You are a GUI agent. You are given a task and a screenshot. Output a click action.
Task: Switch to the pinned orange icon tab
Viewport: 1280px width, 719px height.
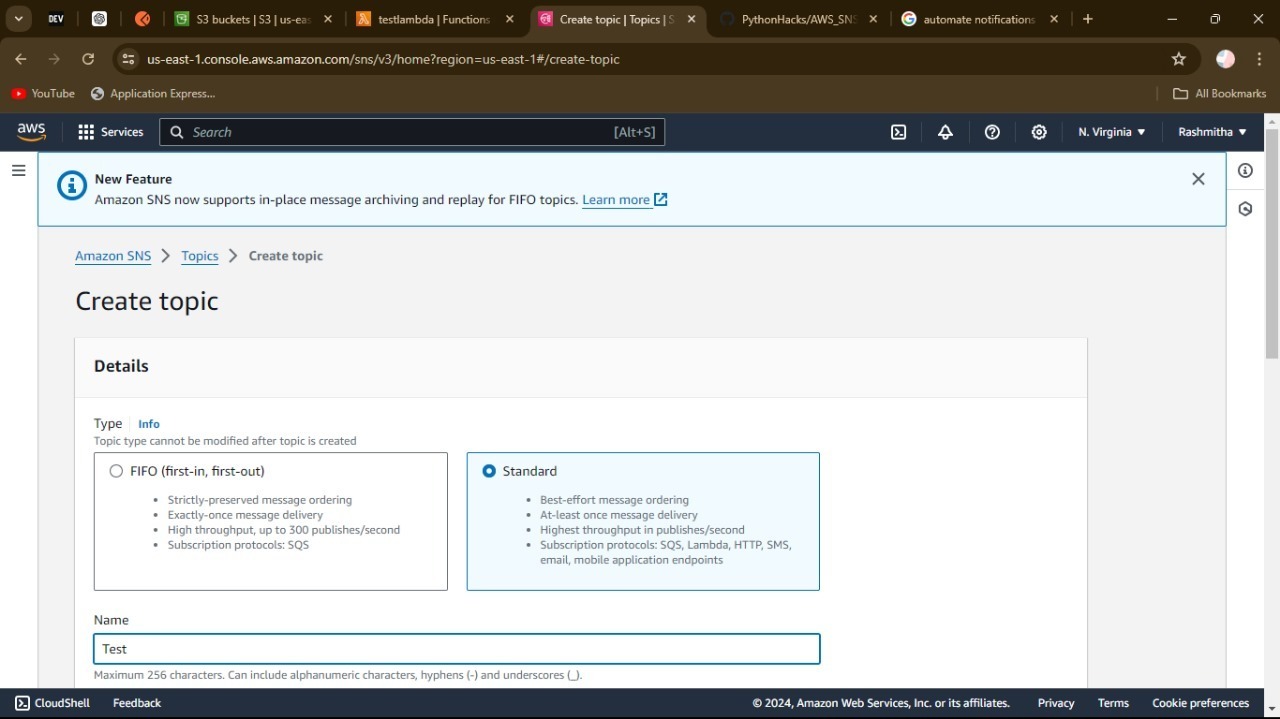click(x=142, y=19)
